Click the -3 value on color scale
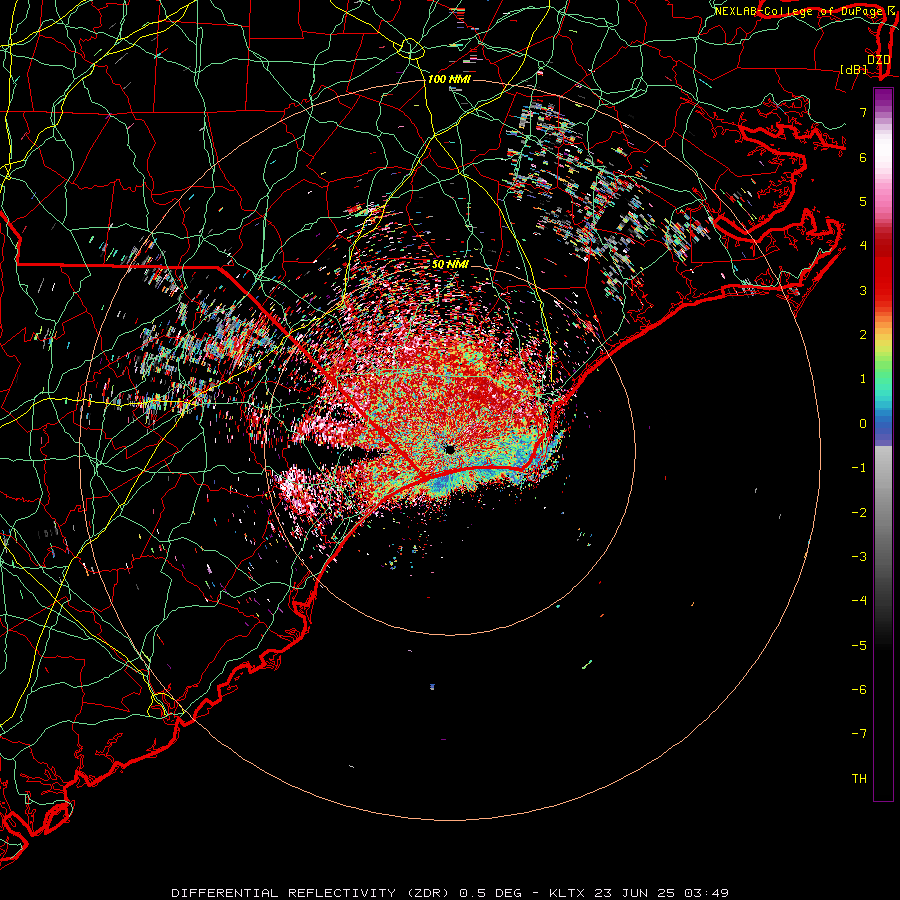Image resolution: width=900 pixels, height=900 pixels. coord(859,557)
